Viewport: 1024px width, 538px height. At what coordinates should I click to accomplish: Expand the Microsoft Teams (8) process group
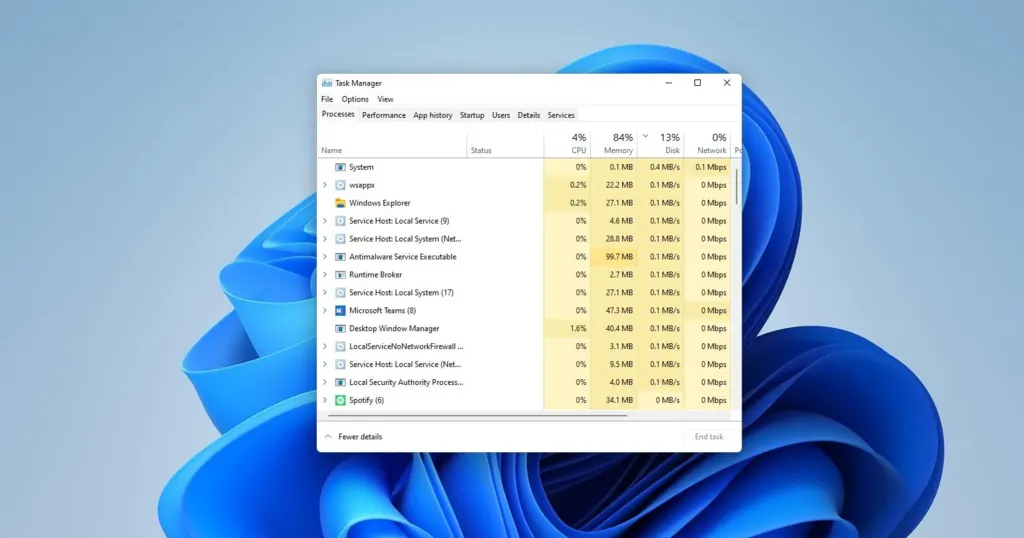pyautogui.click(x=325, y=311)
